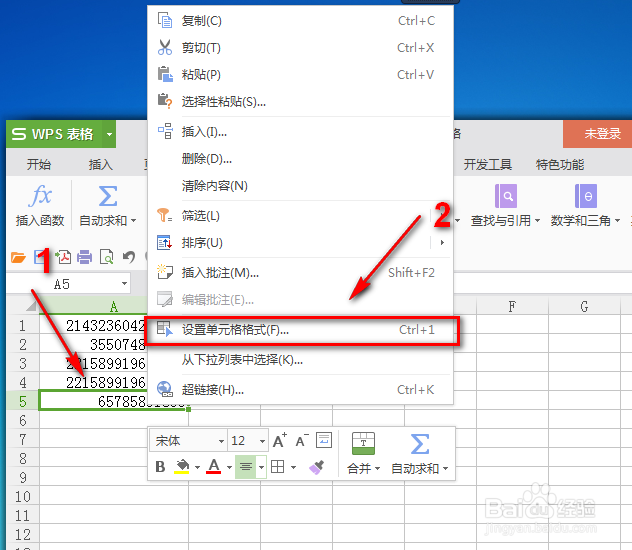This screenshot has width=632, height=550.
Task: Open the Filter (筛选) menu entry
Action: coord(300,216)
